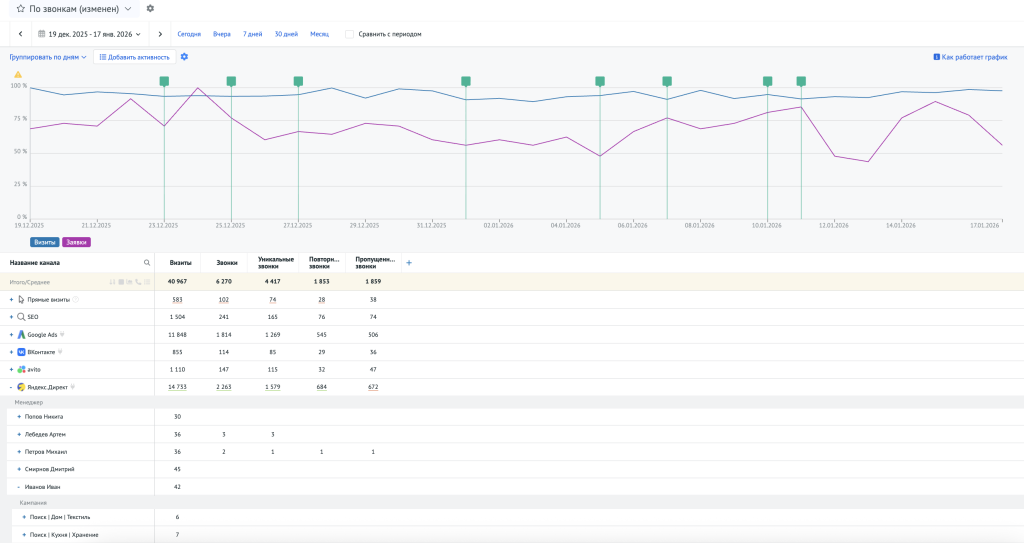Click the yellow warning triangle above the chart

18,74
